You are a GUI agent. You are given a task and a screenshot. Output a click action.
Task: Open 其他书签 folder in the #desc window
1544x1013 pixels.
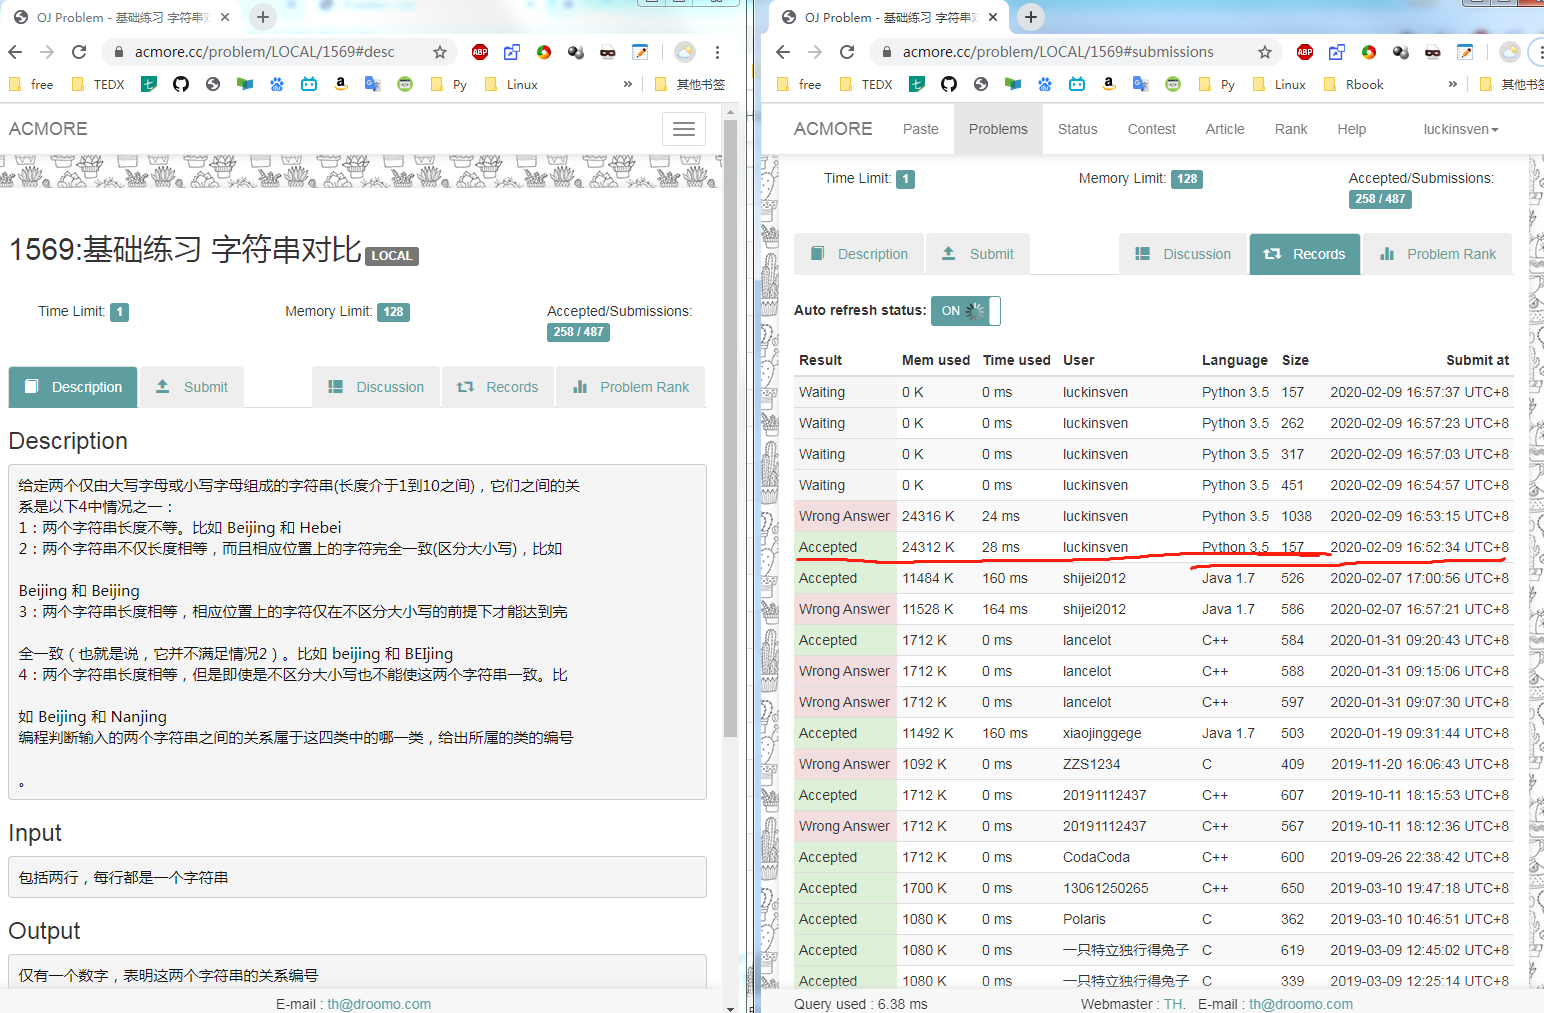(690, 84)
